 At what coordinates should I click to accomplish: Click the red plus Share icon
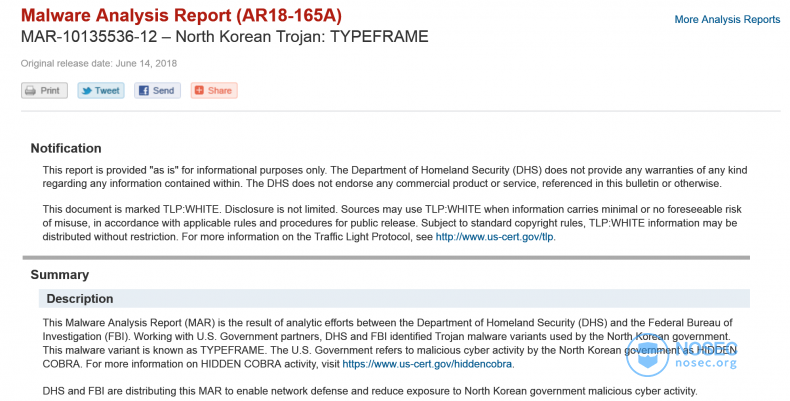200,90
